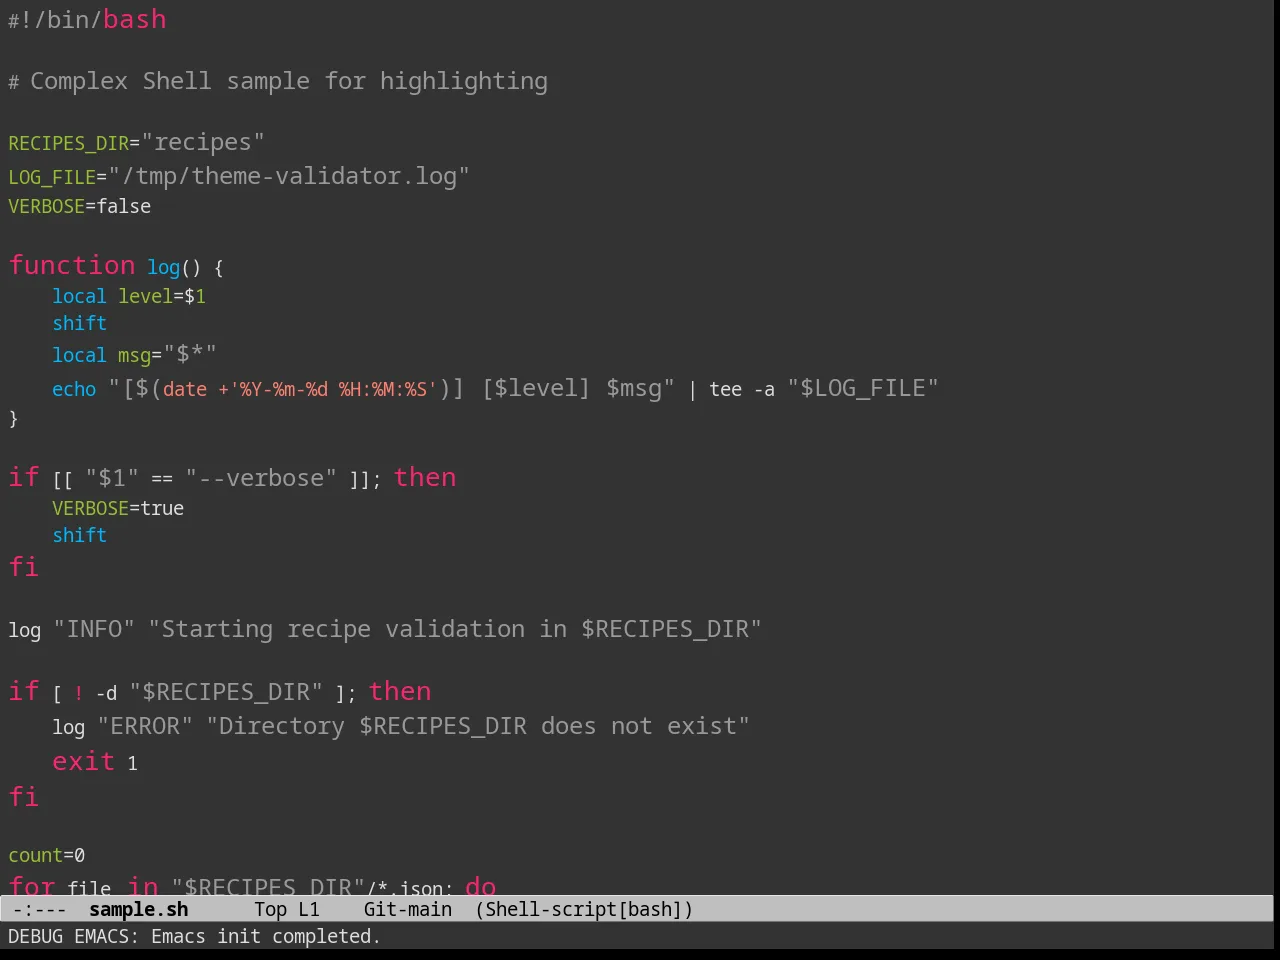Click the Top L1 position indicator
This screenshot has width=1280, height=960.
pos(287,909)
